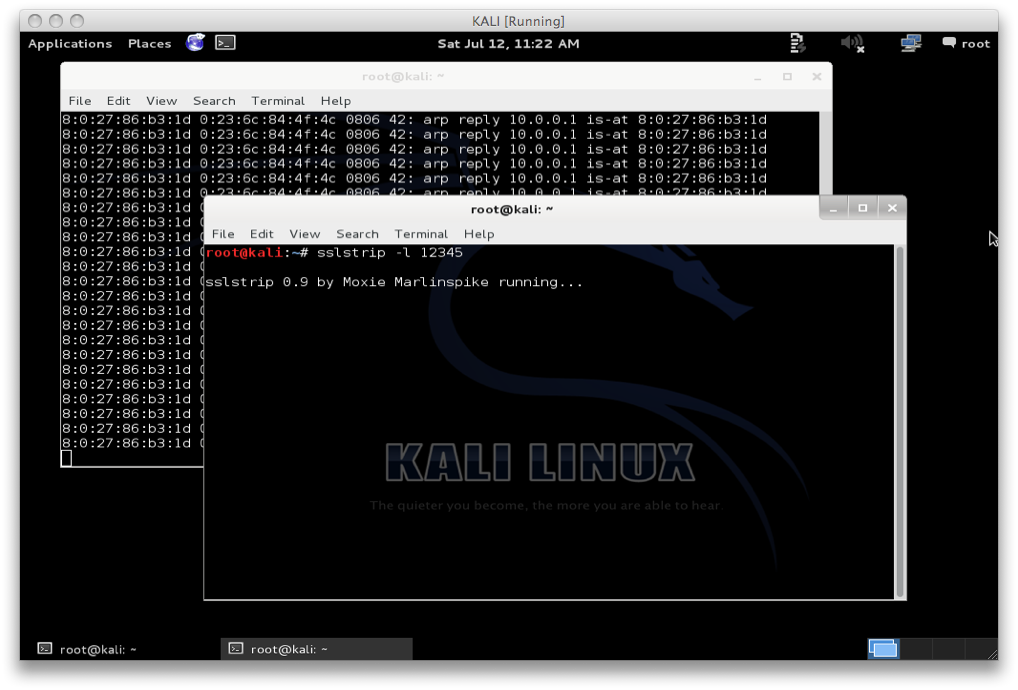1018x690 pixels.
Task: Open Edit menu in front terminal window
Action: 262,234
